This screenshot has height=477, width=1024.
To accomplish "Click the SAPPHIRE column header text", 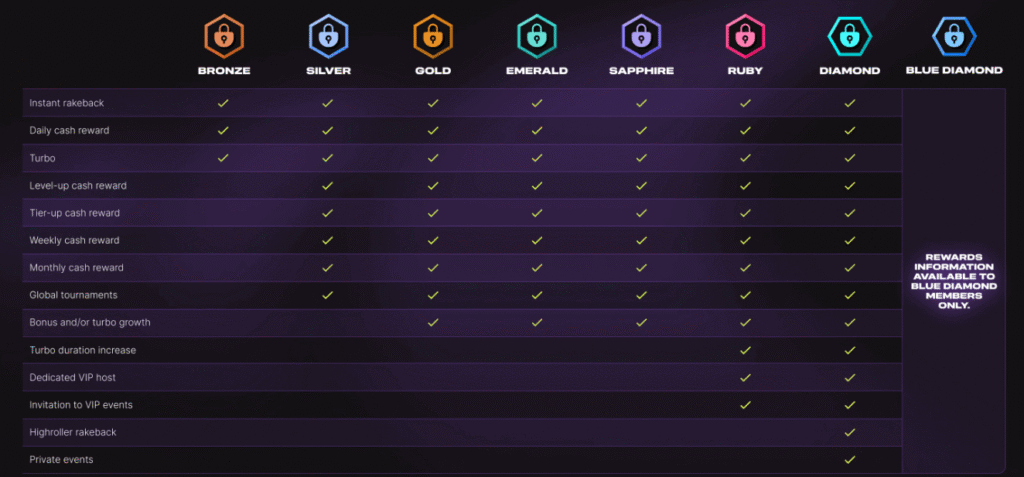I will pos(641,71).
